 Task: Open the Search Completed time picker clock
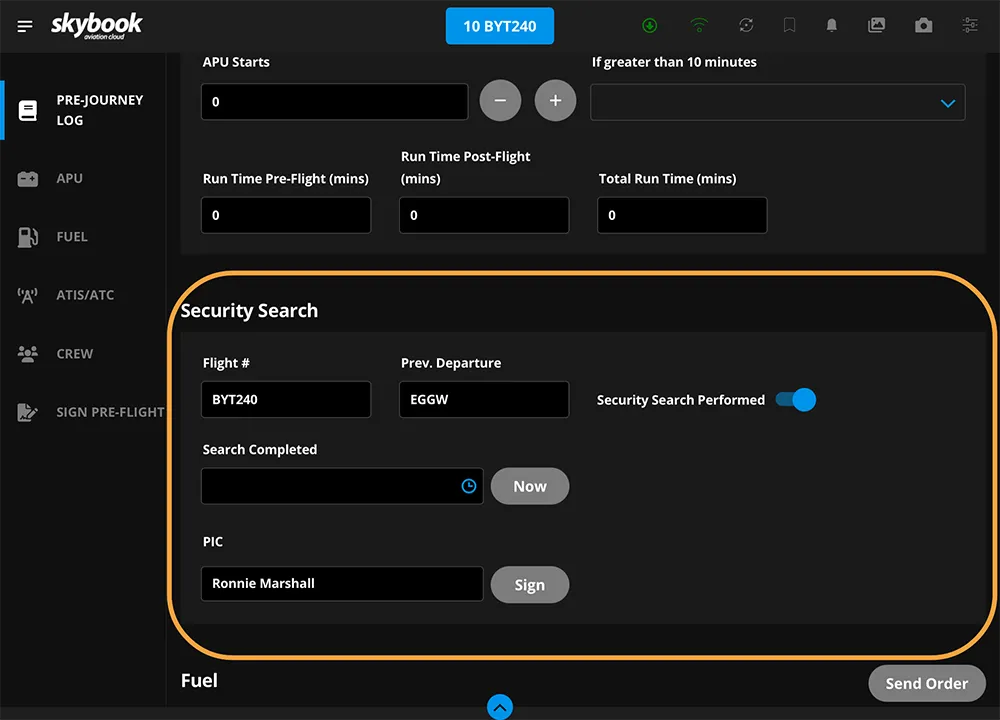468,487
